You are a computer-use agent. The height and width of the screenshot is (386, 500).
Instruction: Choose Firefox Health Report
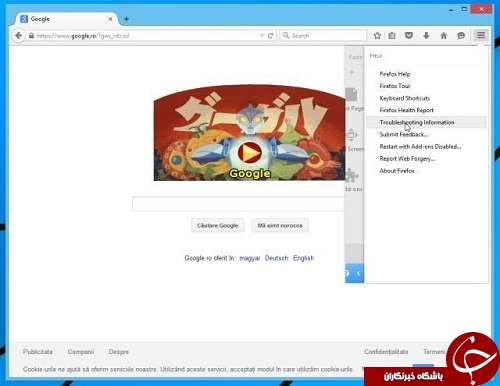point(407,110)
